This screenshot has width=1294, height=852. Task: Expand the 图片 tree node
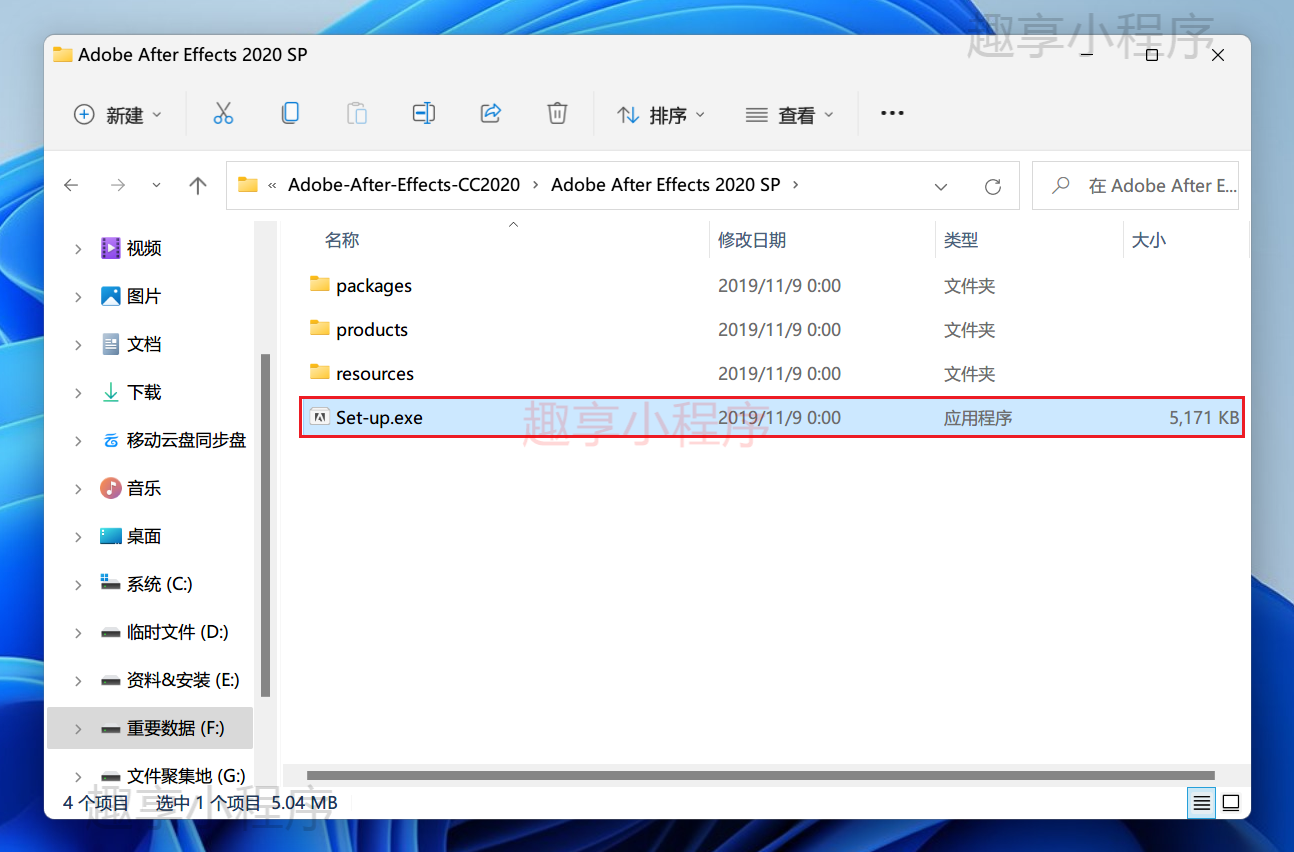pos(78,297)
